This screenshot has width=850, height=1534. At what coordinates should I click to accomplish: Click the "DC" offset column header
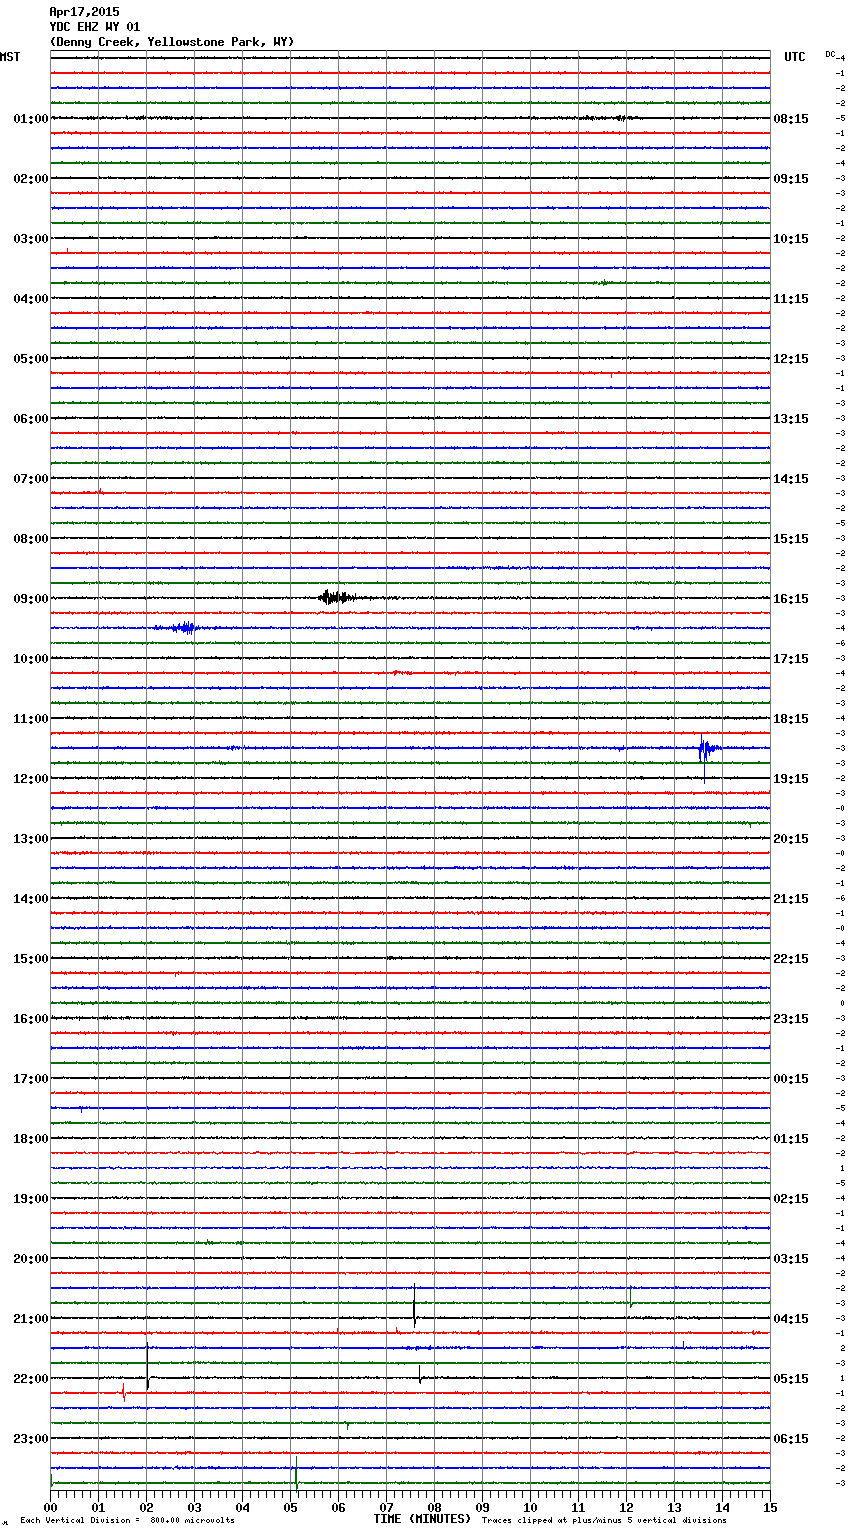[x=830, y=54]
